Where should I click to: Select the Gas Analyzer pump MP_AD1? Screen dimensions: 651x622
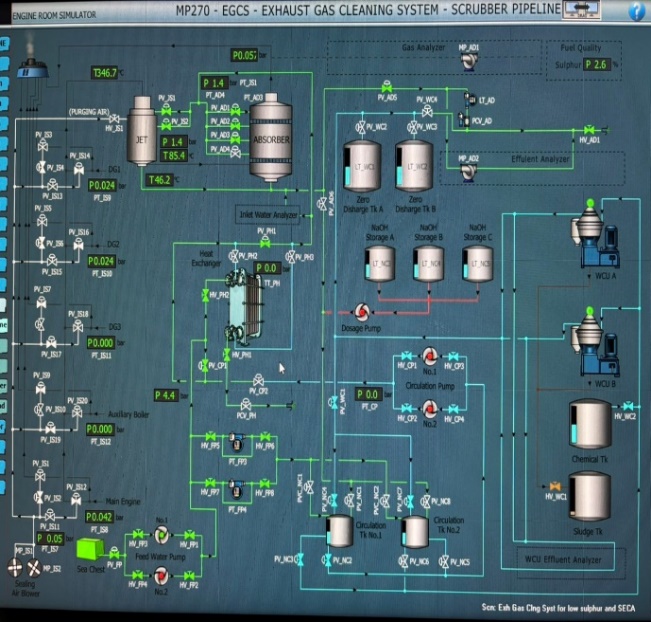click(467, 61)
